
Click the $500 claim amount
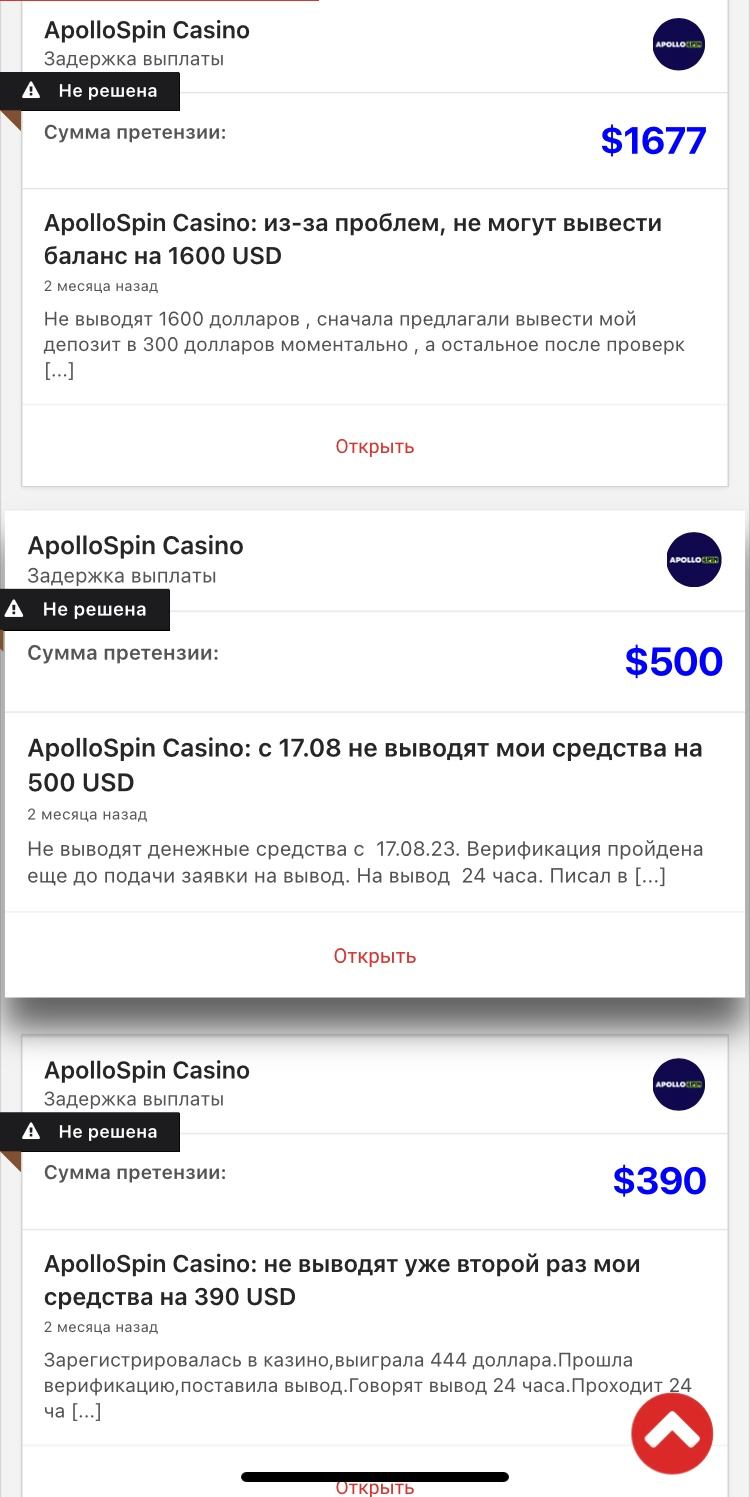pyautogui.click(x=673, y=661)
